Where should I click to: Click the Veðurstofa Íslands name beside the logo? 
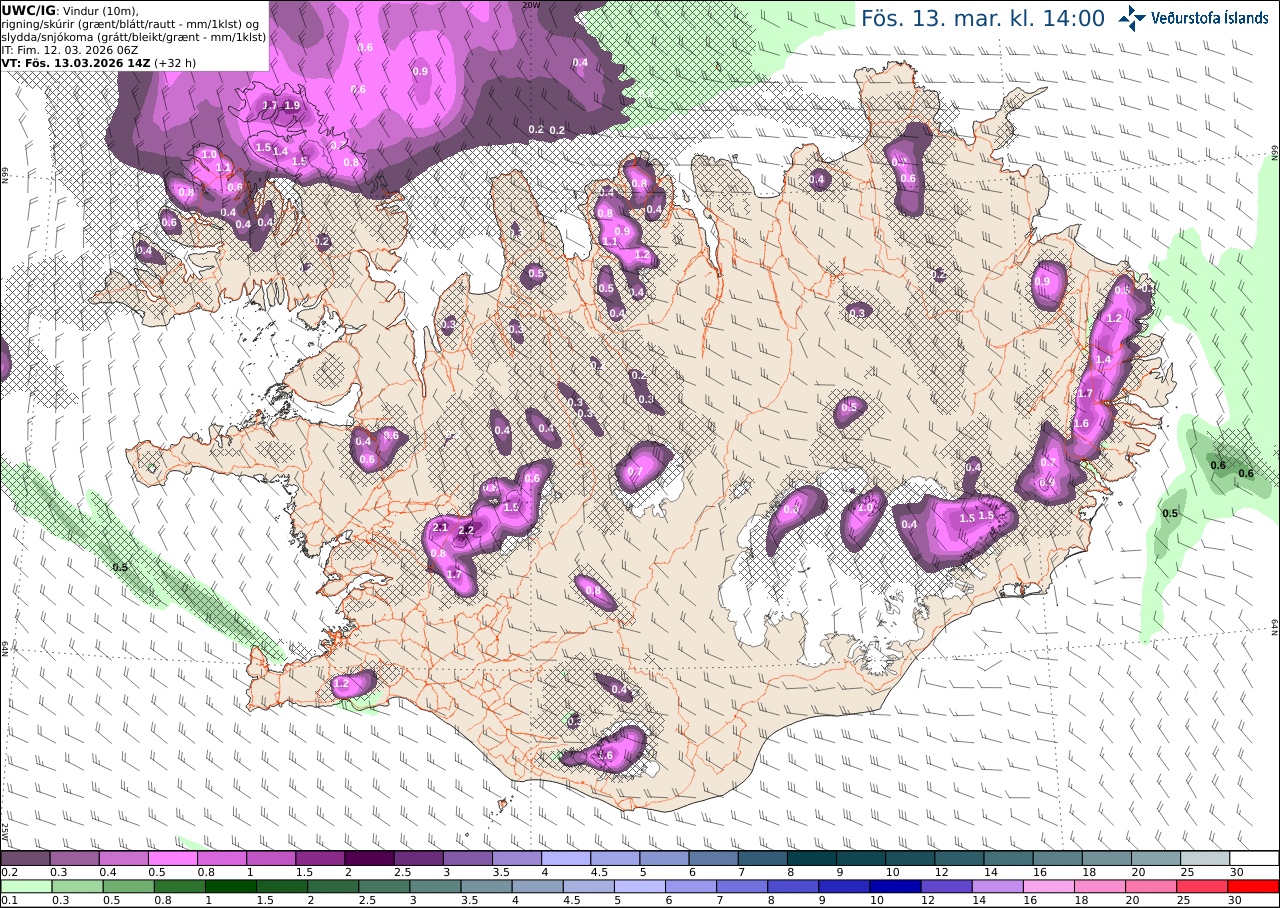click(1210, 18)
